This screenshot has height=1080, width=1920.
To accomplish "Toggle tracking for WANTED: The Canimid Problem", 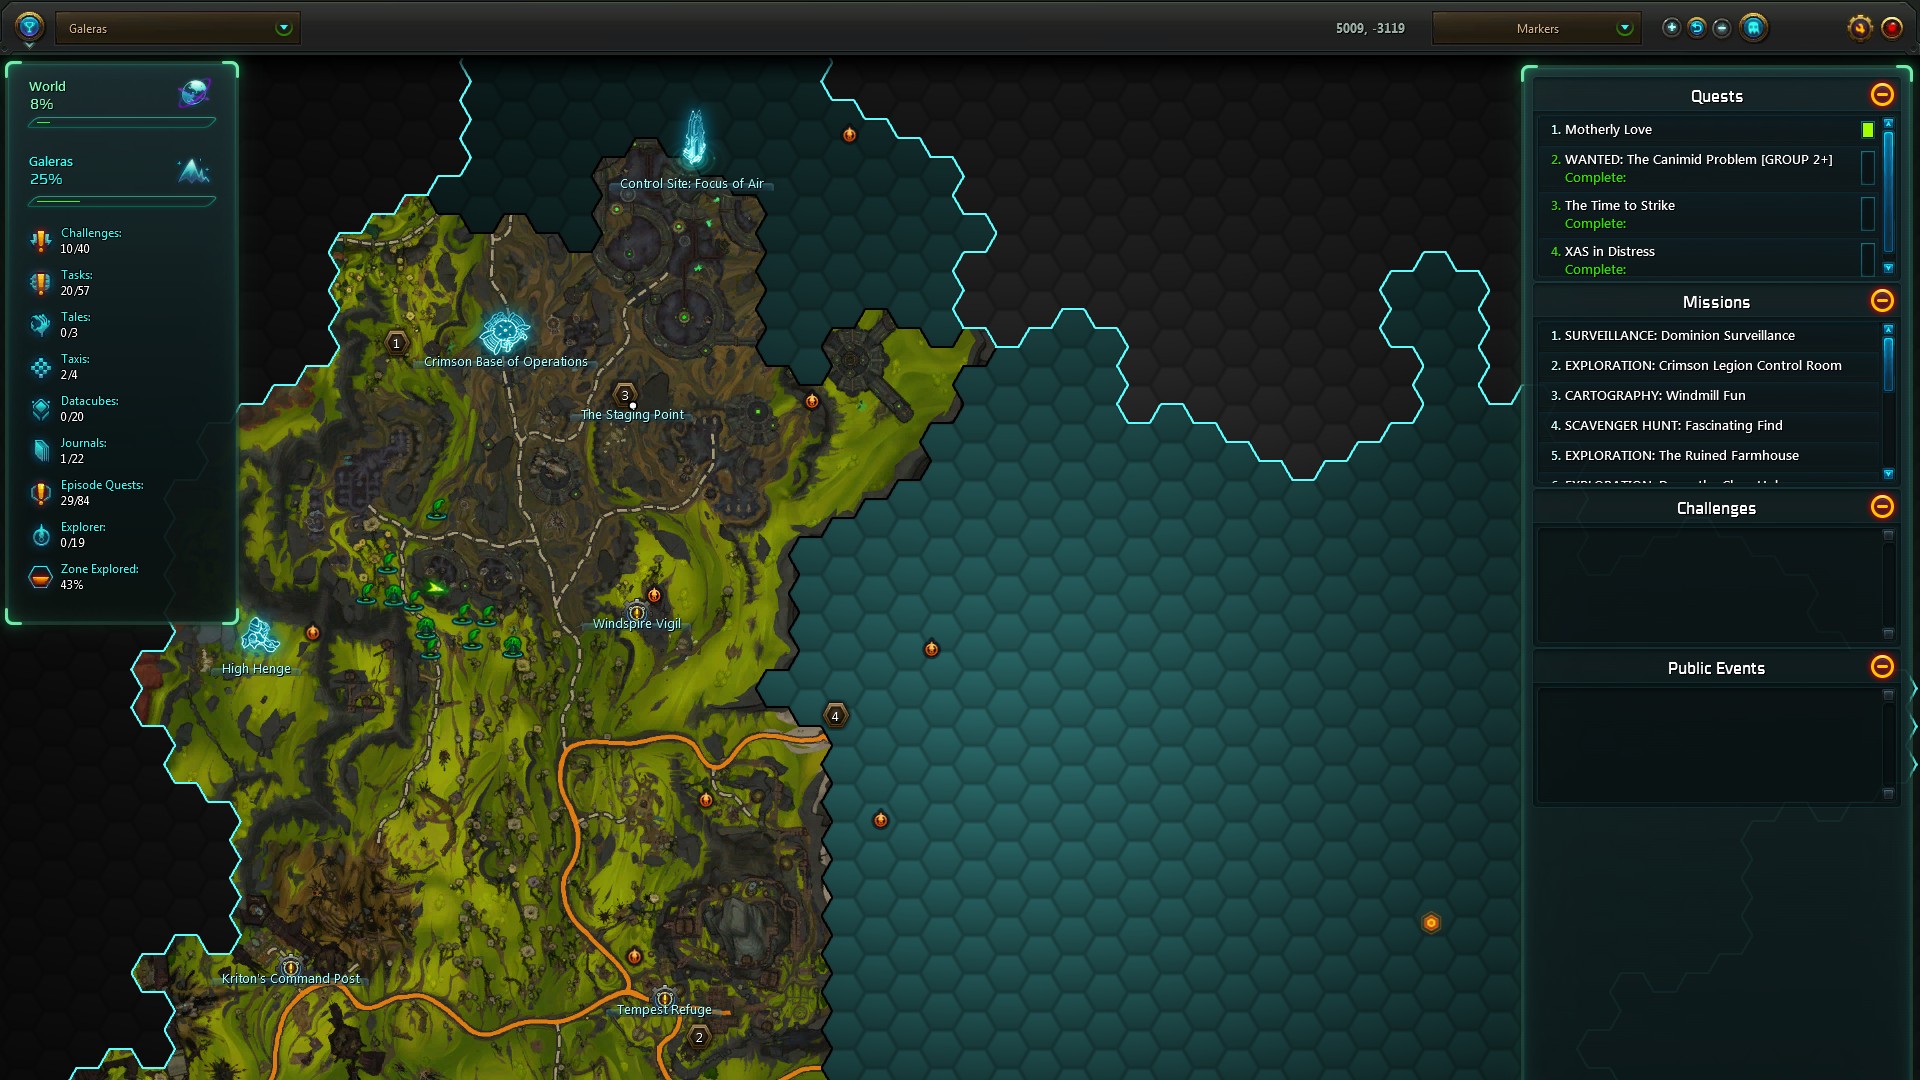I will (1867, 167).
